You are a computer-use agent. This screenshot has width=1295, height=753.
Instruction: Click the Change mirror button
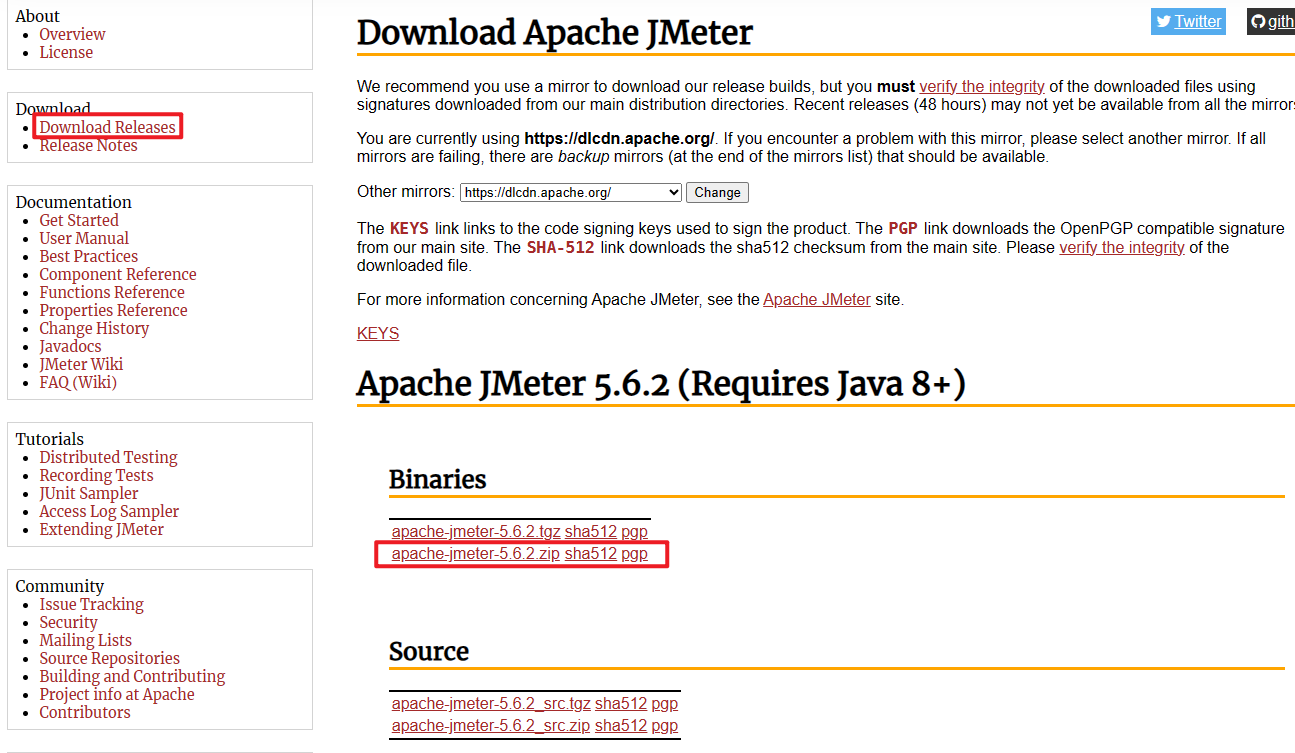click(x=717, y=192)
